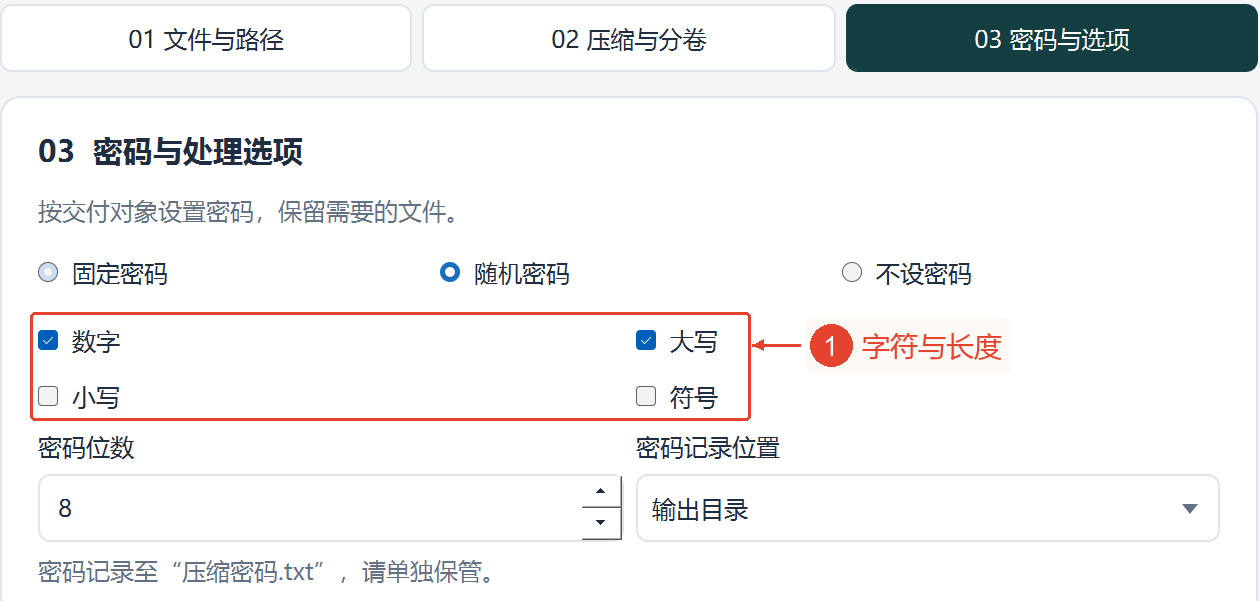This screenshot has width=1260, height=601.
Task: Open the 02 压缩与分卷 tab
Action: pyautogui.click(x=629, y=39)
